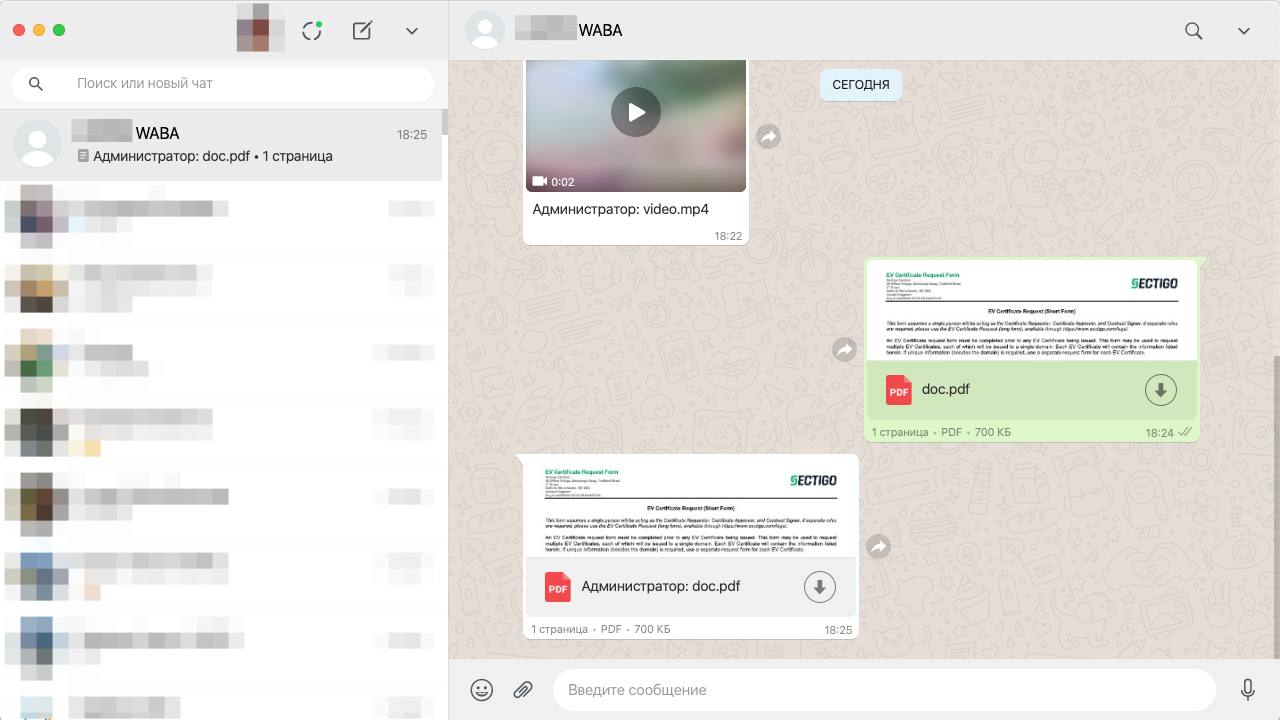Open your profile avatar in the sidebar header

(261, 28)
